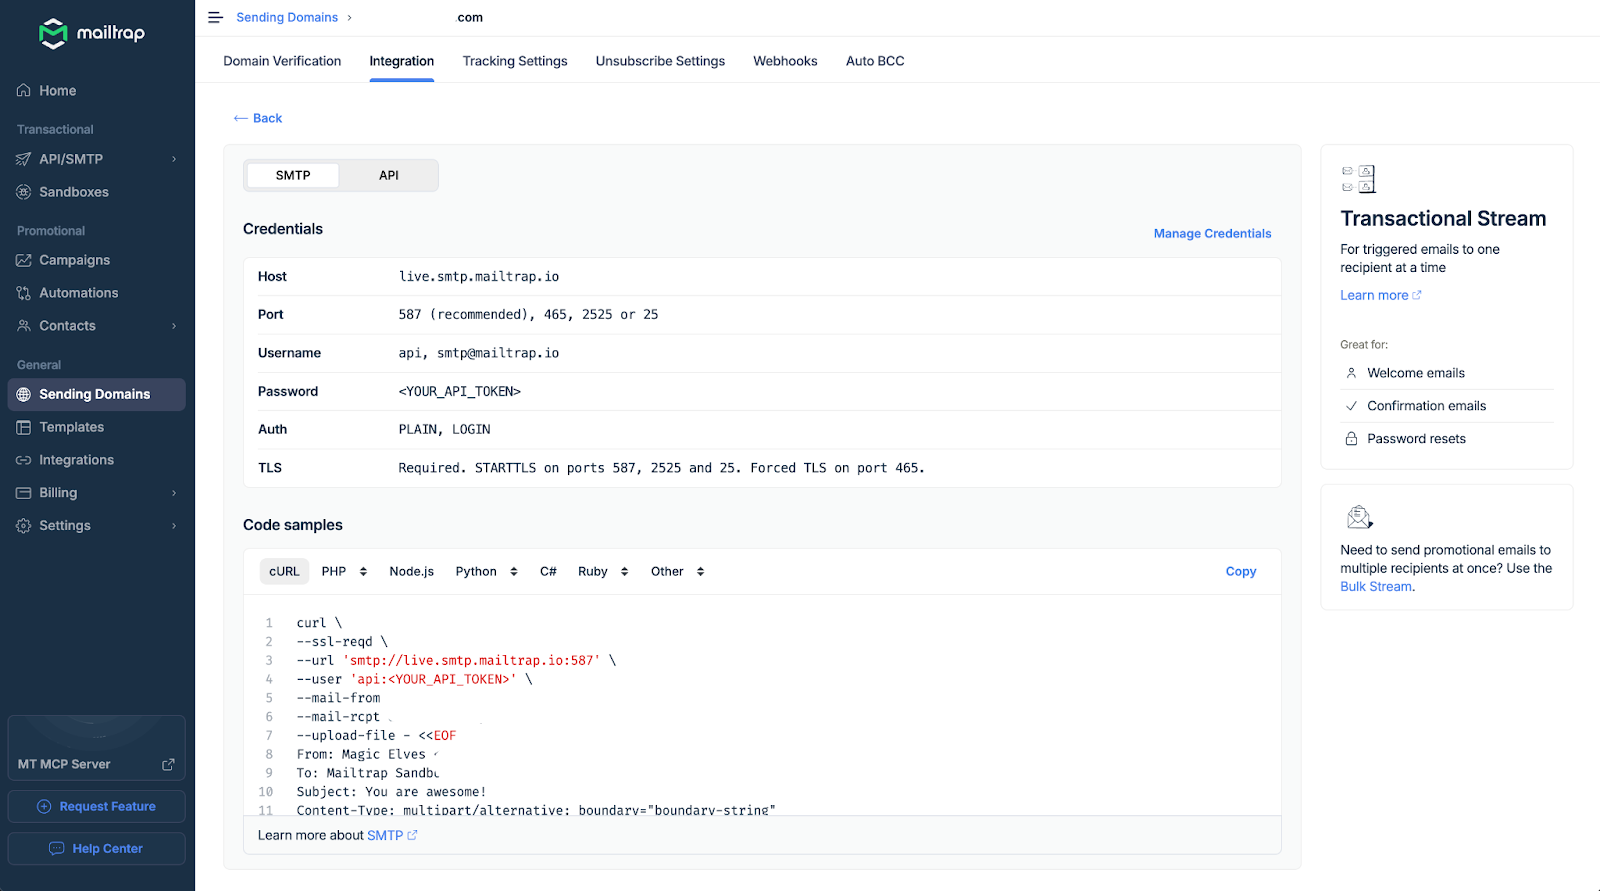Click the Campaigns chart icon
The image size is (1600, 891).
click(x=24, y=260)
